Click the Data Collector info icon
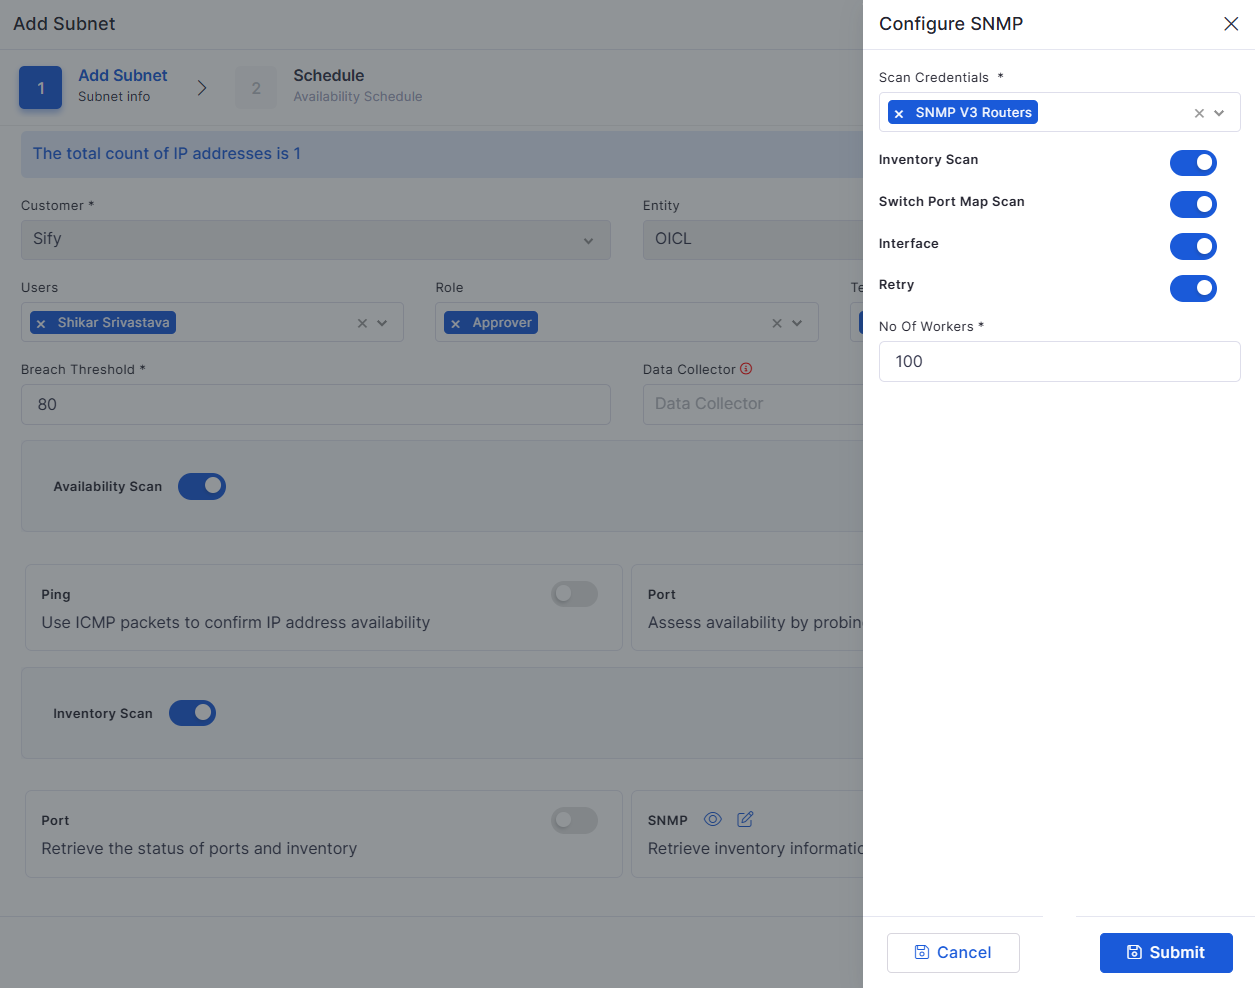Image resolution: width=1255 pixels, height=988 pixels. coord(746,369)
